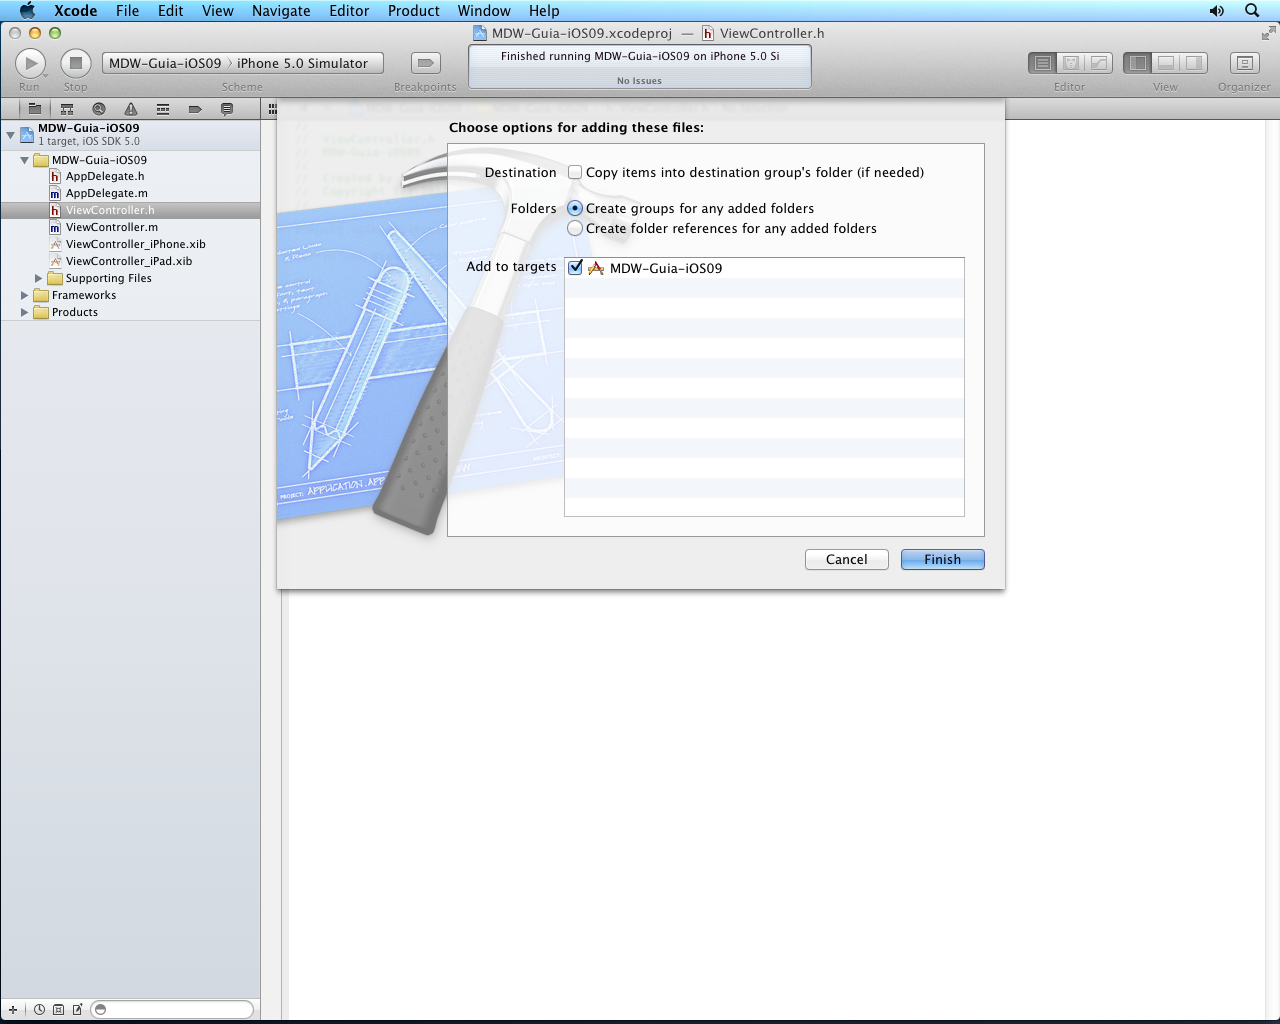
Task: Enter full screen with the window arrows icon
Action: pos(1268,33)
